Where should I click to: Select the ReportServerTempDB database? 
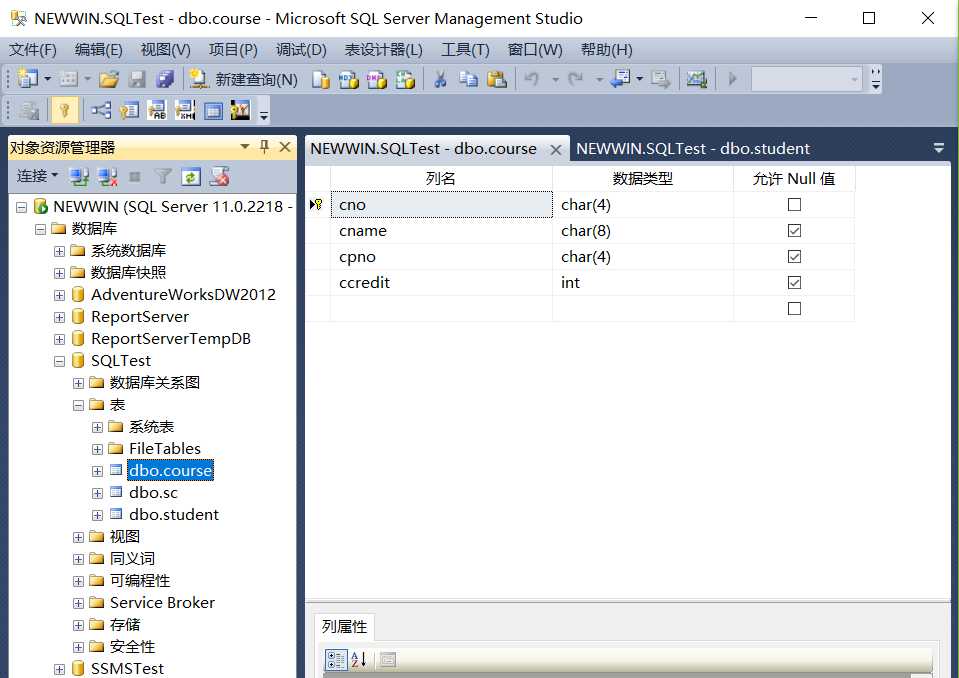point(171,339)
